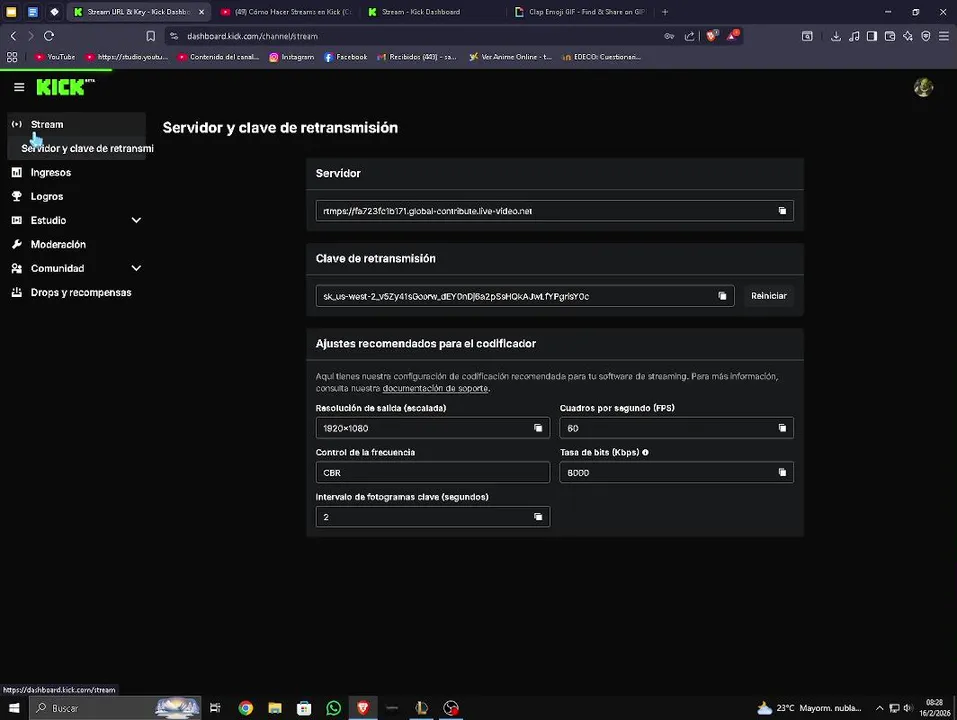The height and width of the screenshot is (720, 957).
Task: Click the CBR rate control field
Action: pos(433,472)
